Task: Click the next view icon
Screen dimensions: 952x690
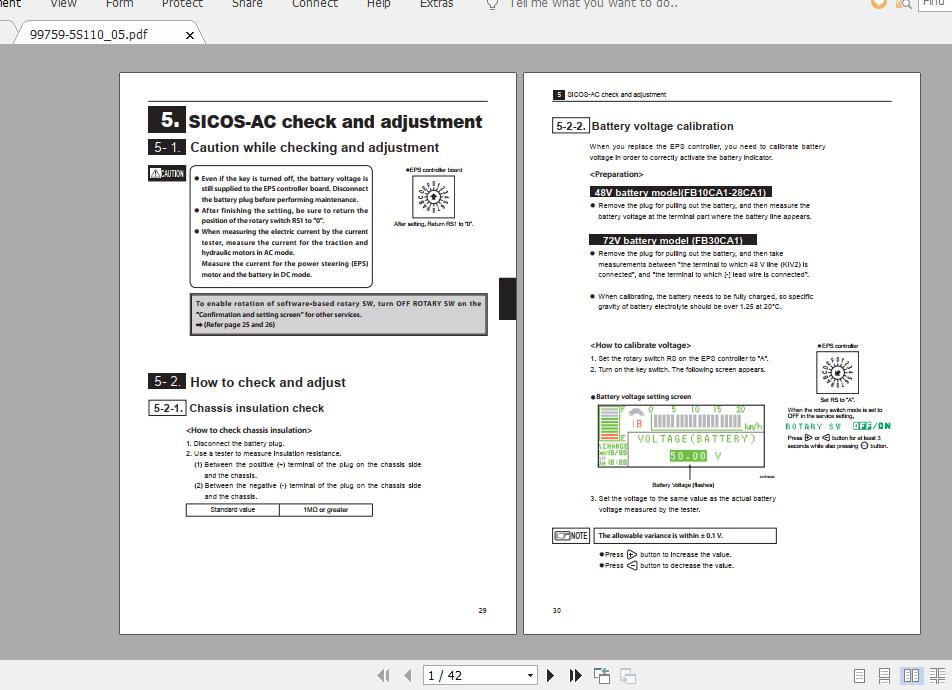Action: point(628,675)
